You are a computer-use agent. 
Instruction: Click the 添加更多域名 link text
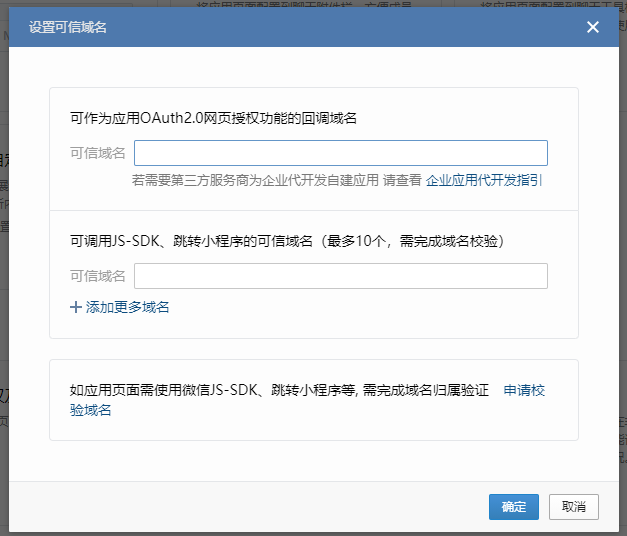(x=127, y=307)
